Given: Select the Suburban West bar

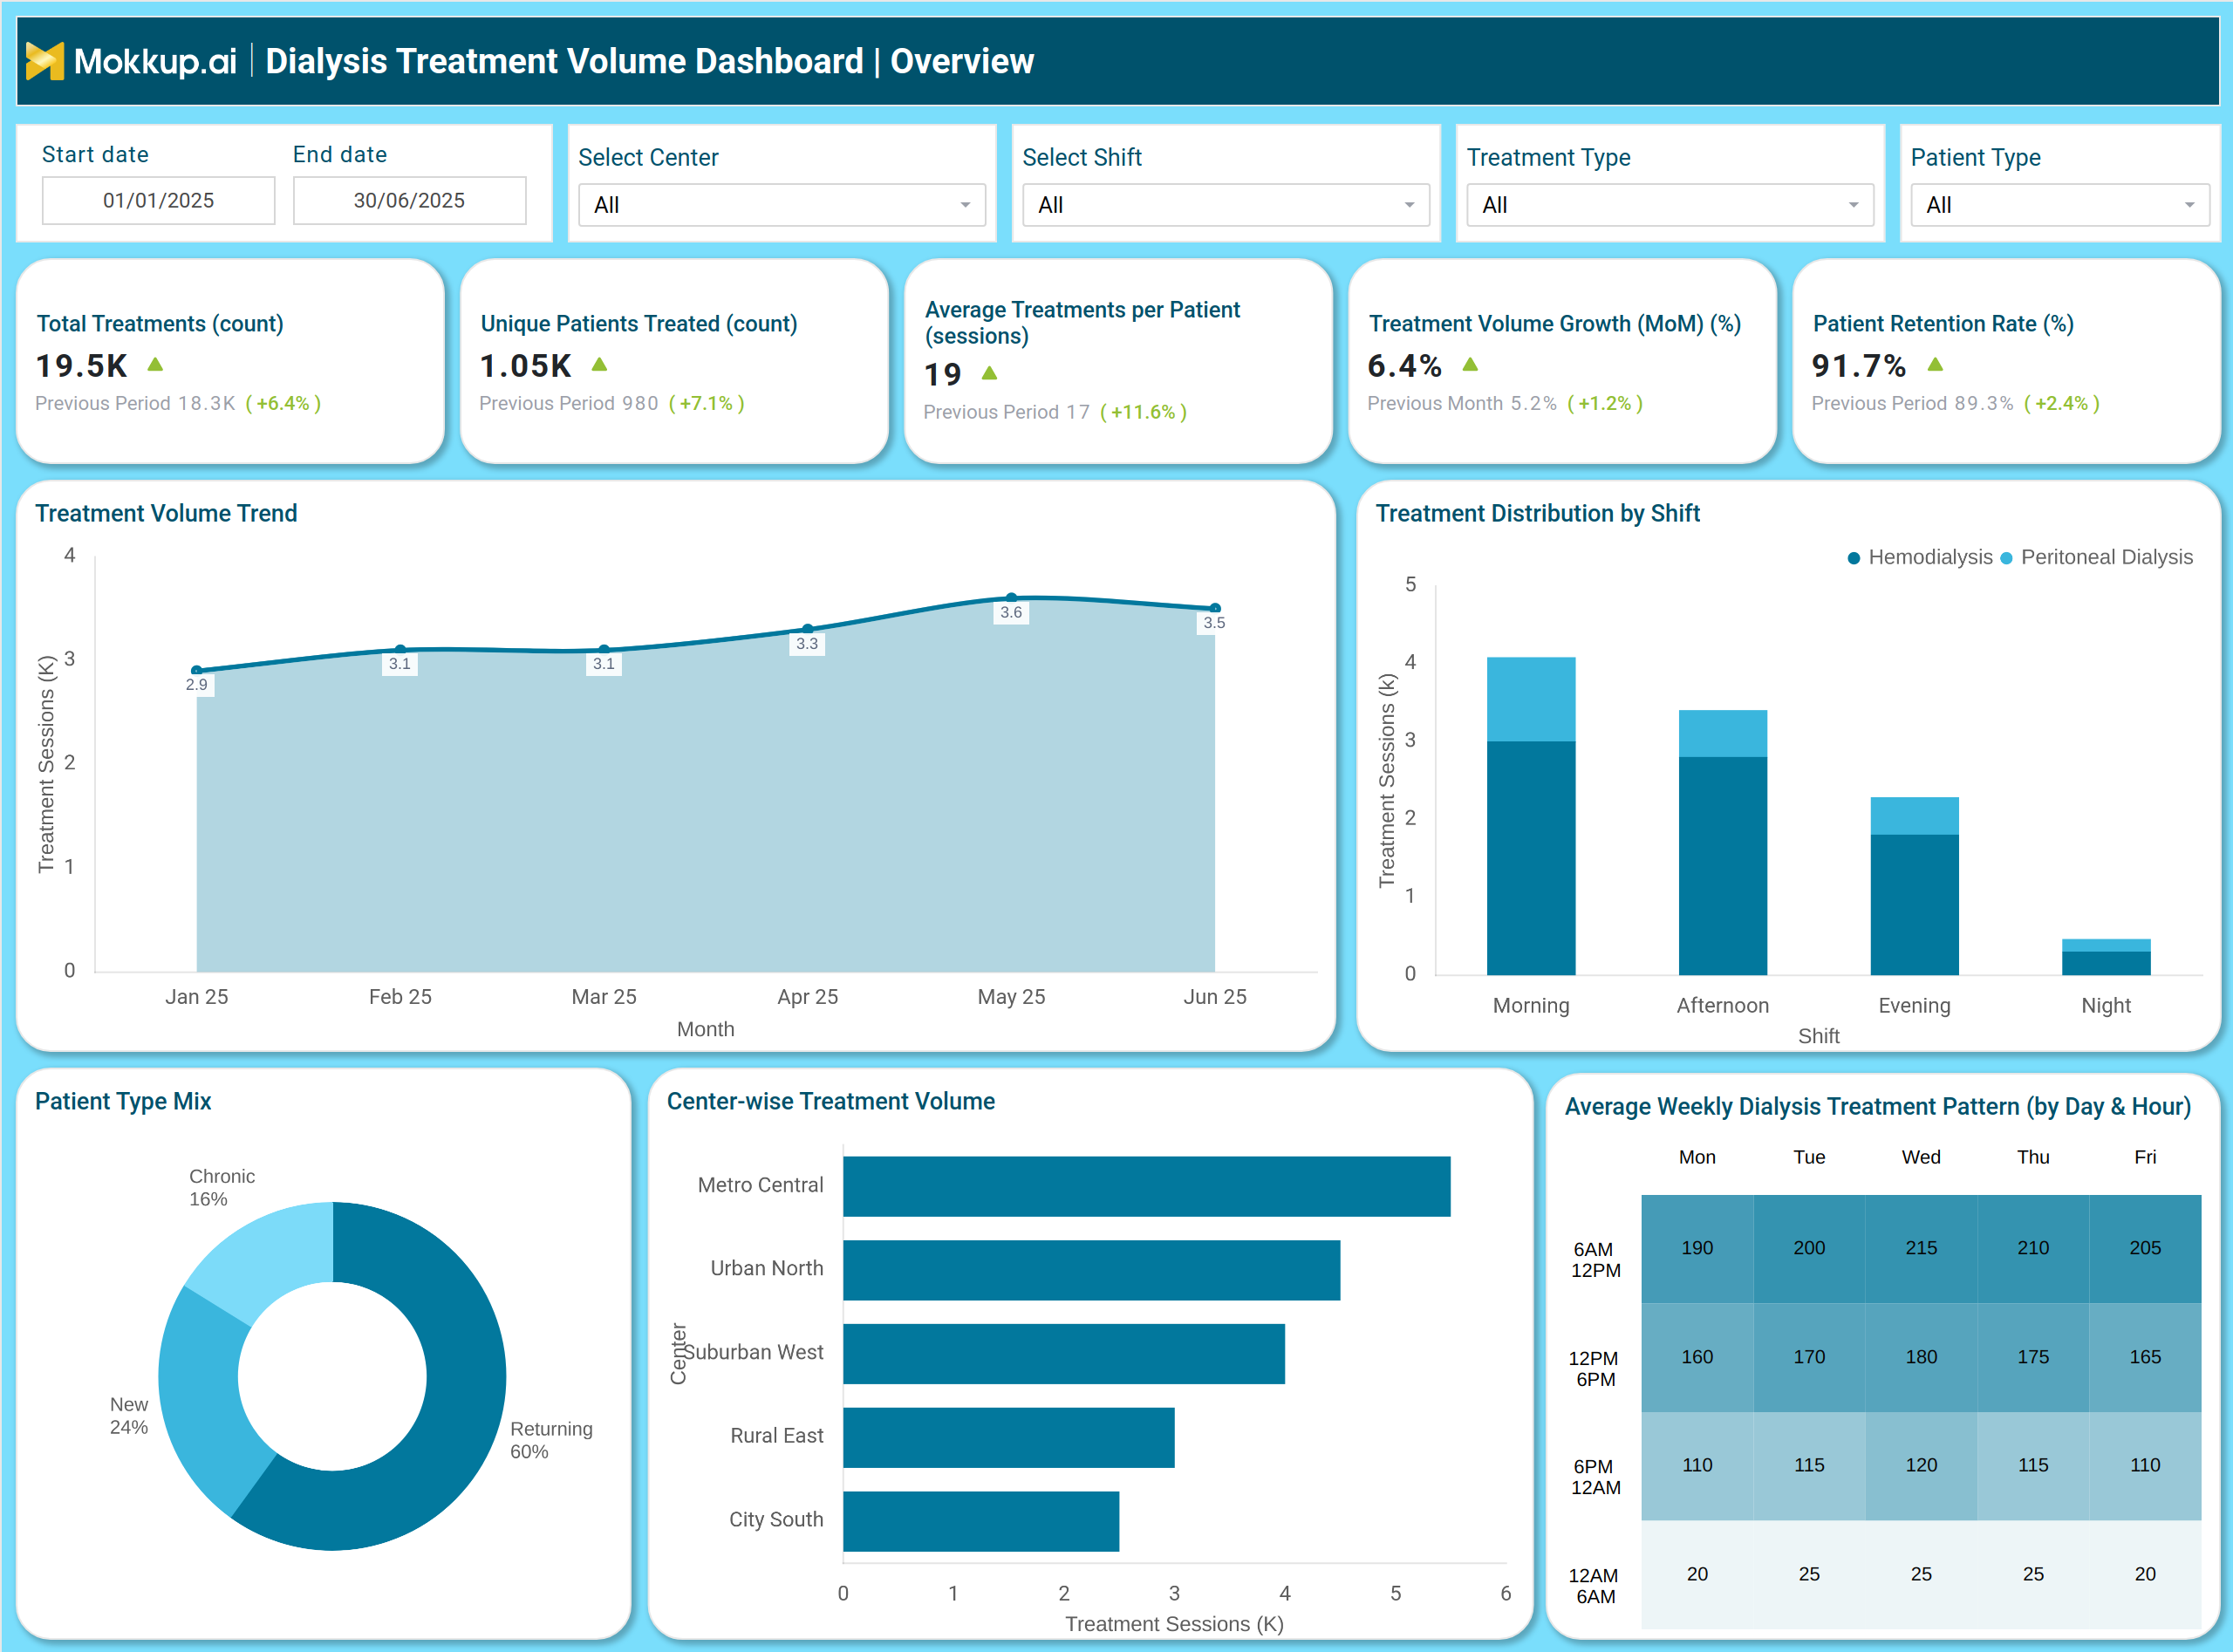Looking at the screenshot, I should [x=1064, y=1354].
